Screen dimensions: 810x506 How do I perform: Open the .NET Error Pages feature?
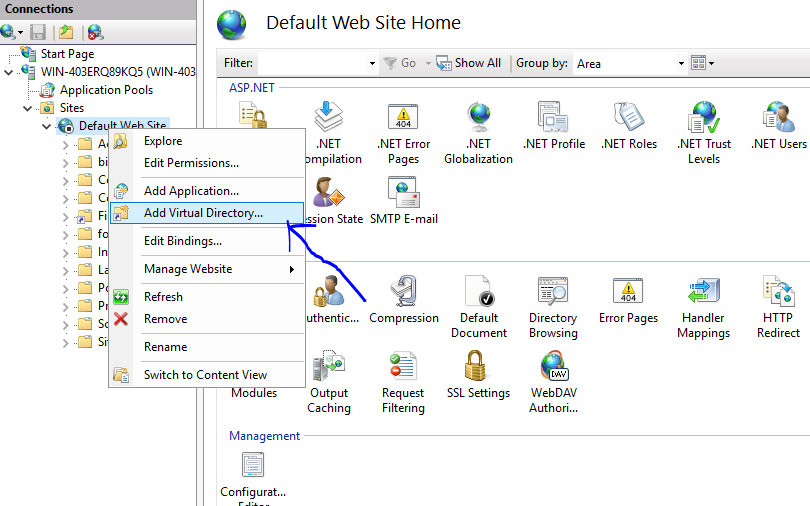tap(403, 134)
